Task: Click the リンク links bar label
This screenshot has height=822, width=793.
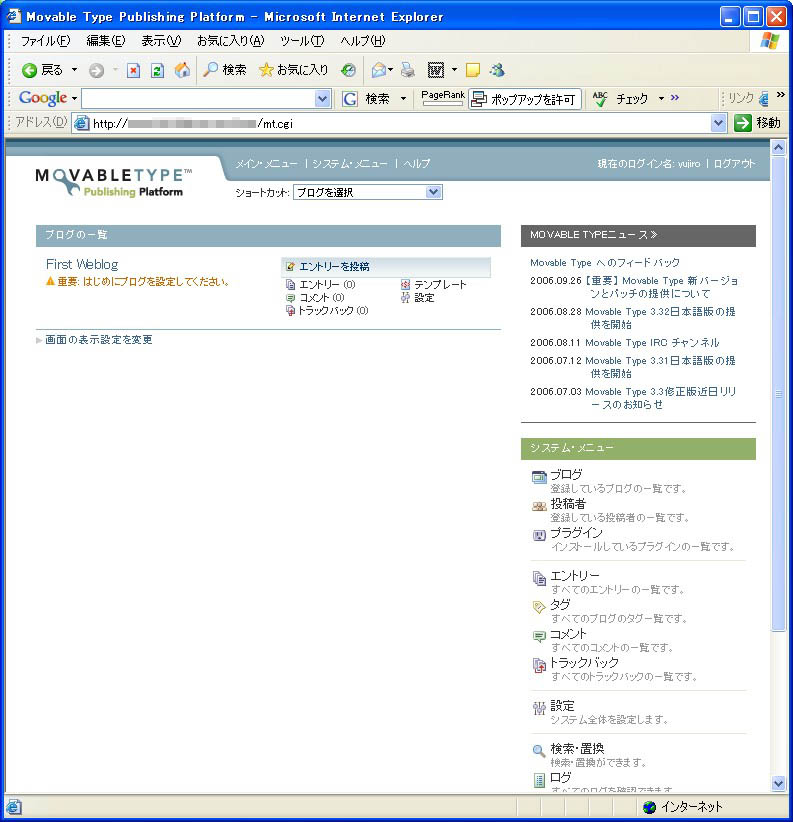Action: (x=741, y=98)
